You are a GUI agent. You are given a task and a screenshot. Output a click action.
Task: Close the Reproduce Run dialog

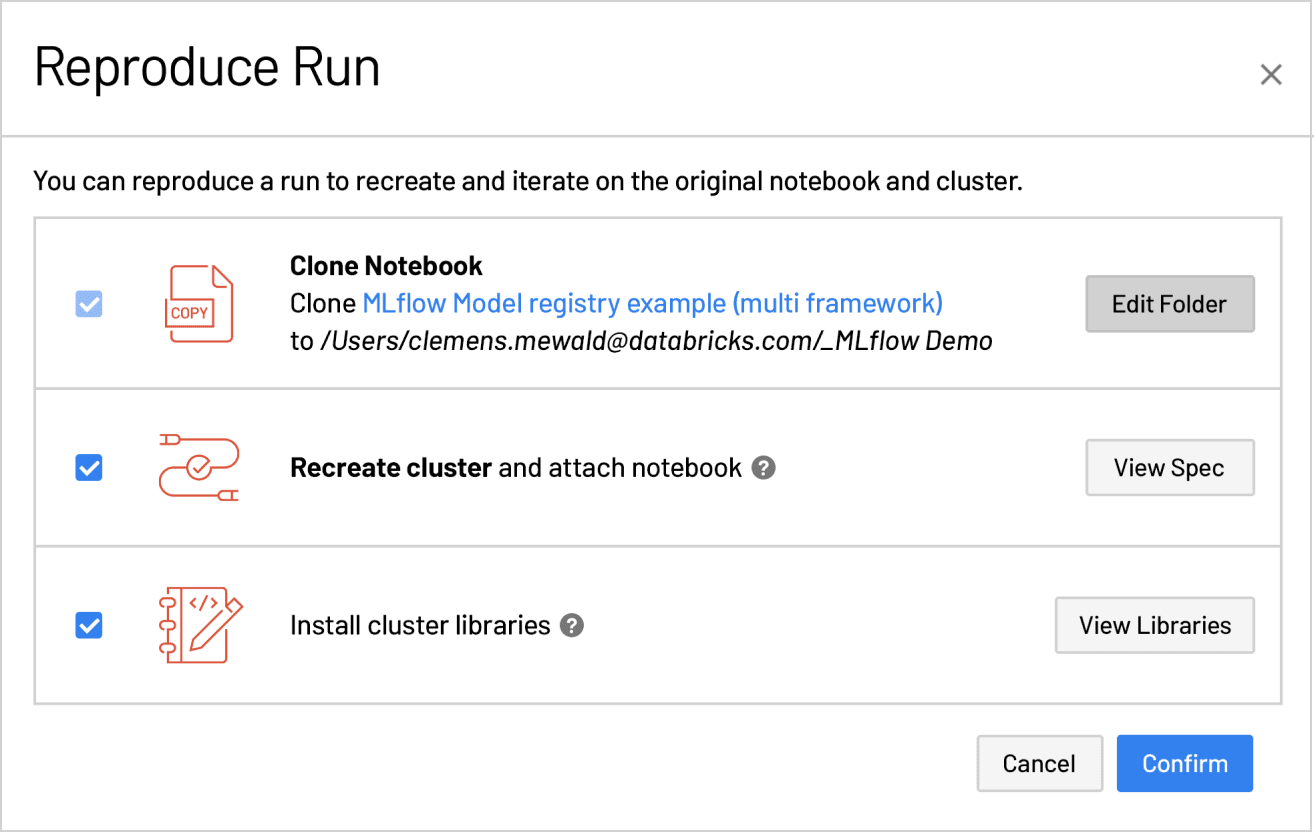pos(1270,75)
